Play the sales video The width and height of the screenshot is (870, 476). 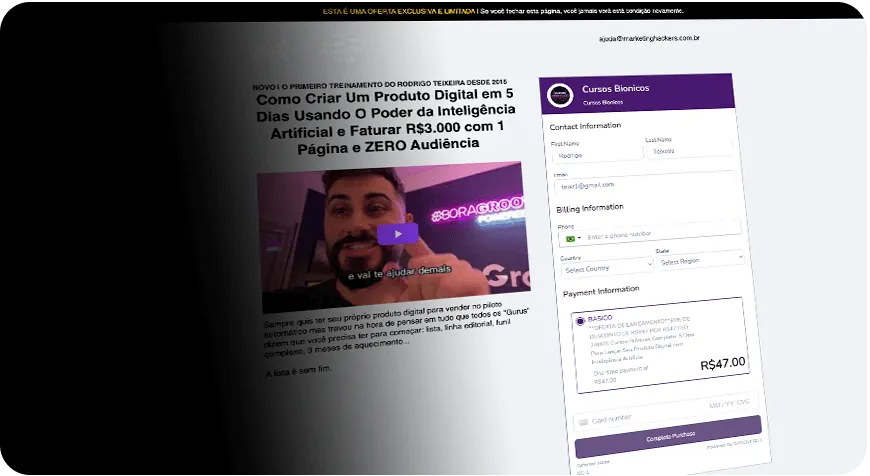point(398,234)
